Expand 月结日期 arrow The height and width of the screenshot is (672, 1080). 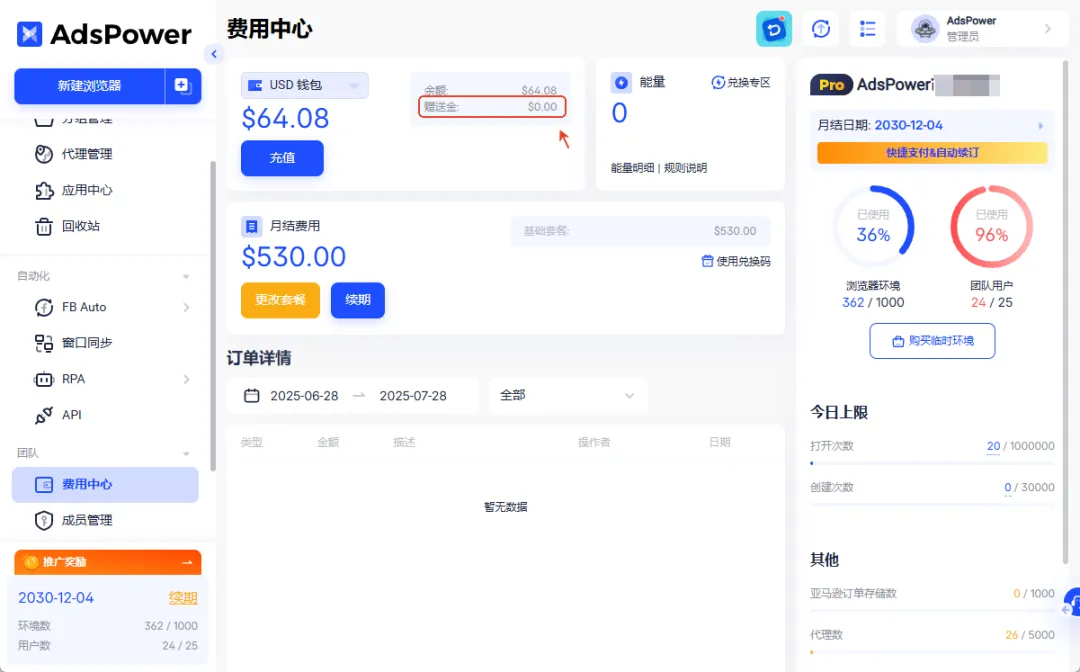pyautogui.click(x=1041, y=126)
